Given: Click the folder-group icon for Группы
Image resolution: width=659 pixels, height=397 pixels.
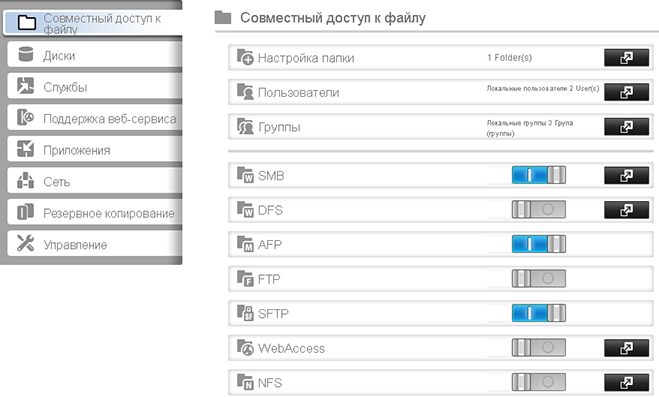Looking at the screenshot, I should pos(245,126).
